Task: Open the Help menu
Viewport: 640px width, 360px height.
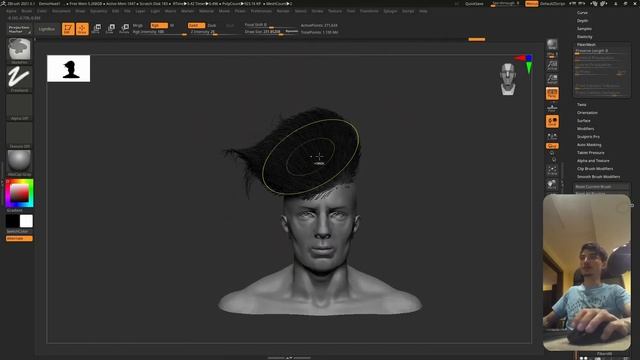Action: pos(423,11)
